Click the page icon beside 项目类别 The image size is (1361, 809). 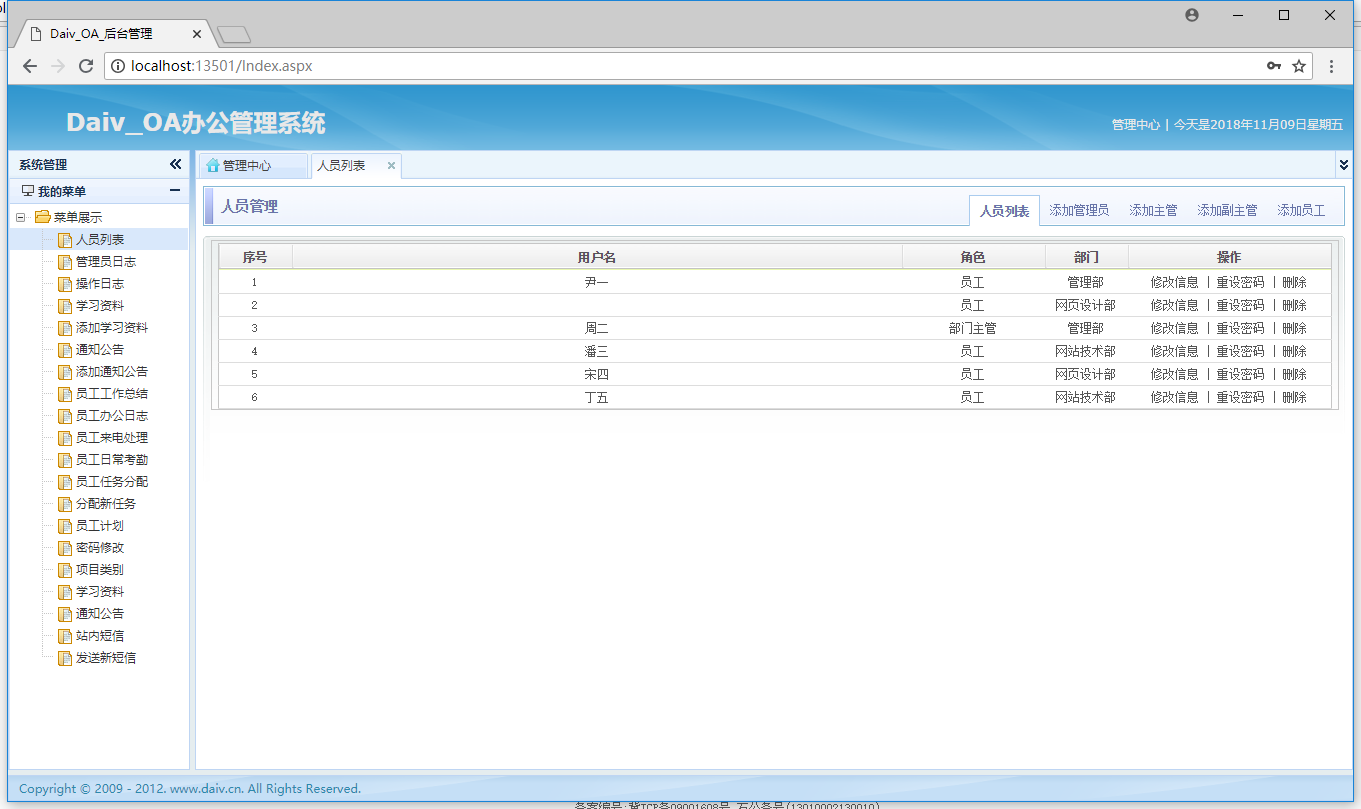[x=65, y=570]
